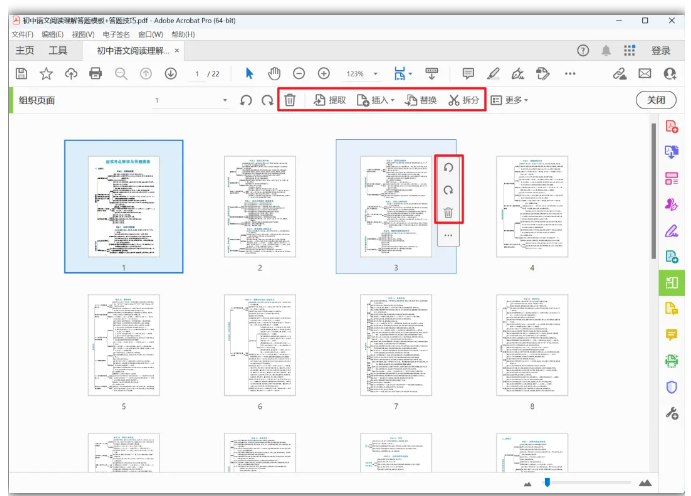
Task: Open the 窗口(W) menu
Action: (150, 34)
